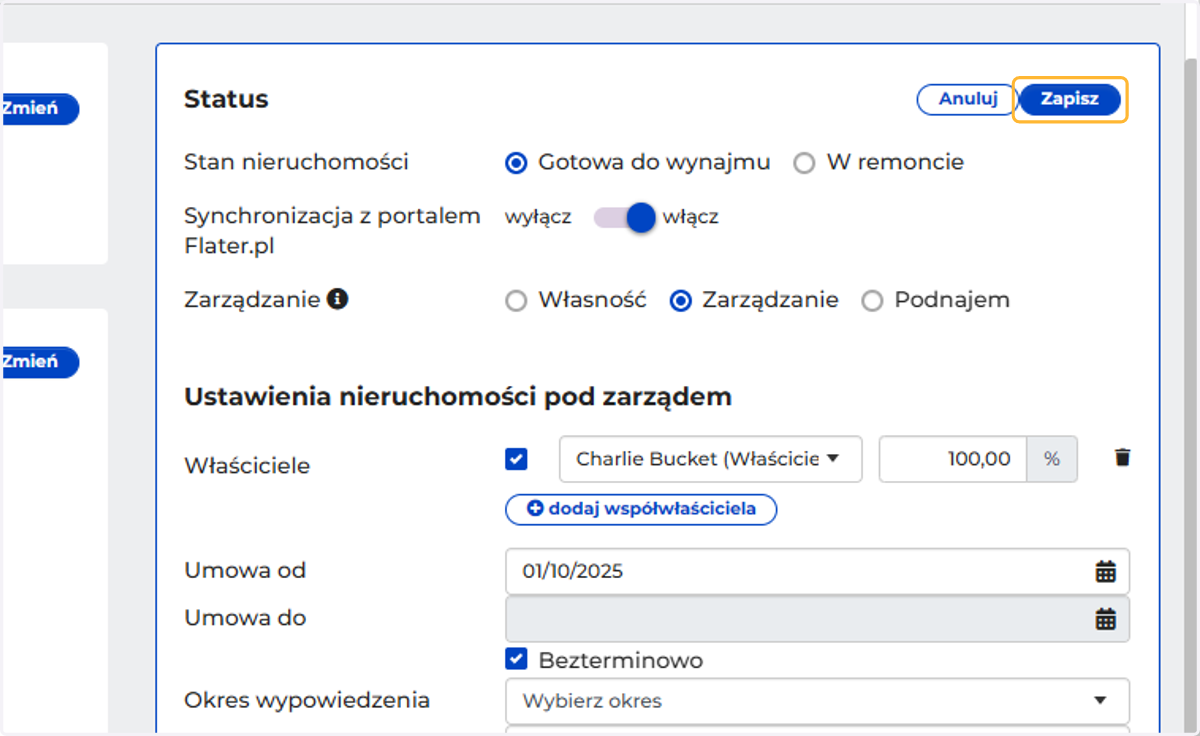Image resolution: width=1200 pixels, height=736 pixels.
Task: Toggle Flater.pl synchronization switch
Action: 625,217
